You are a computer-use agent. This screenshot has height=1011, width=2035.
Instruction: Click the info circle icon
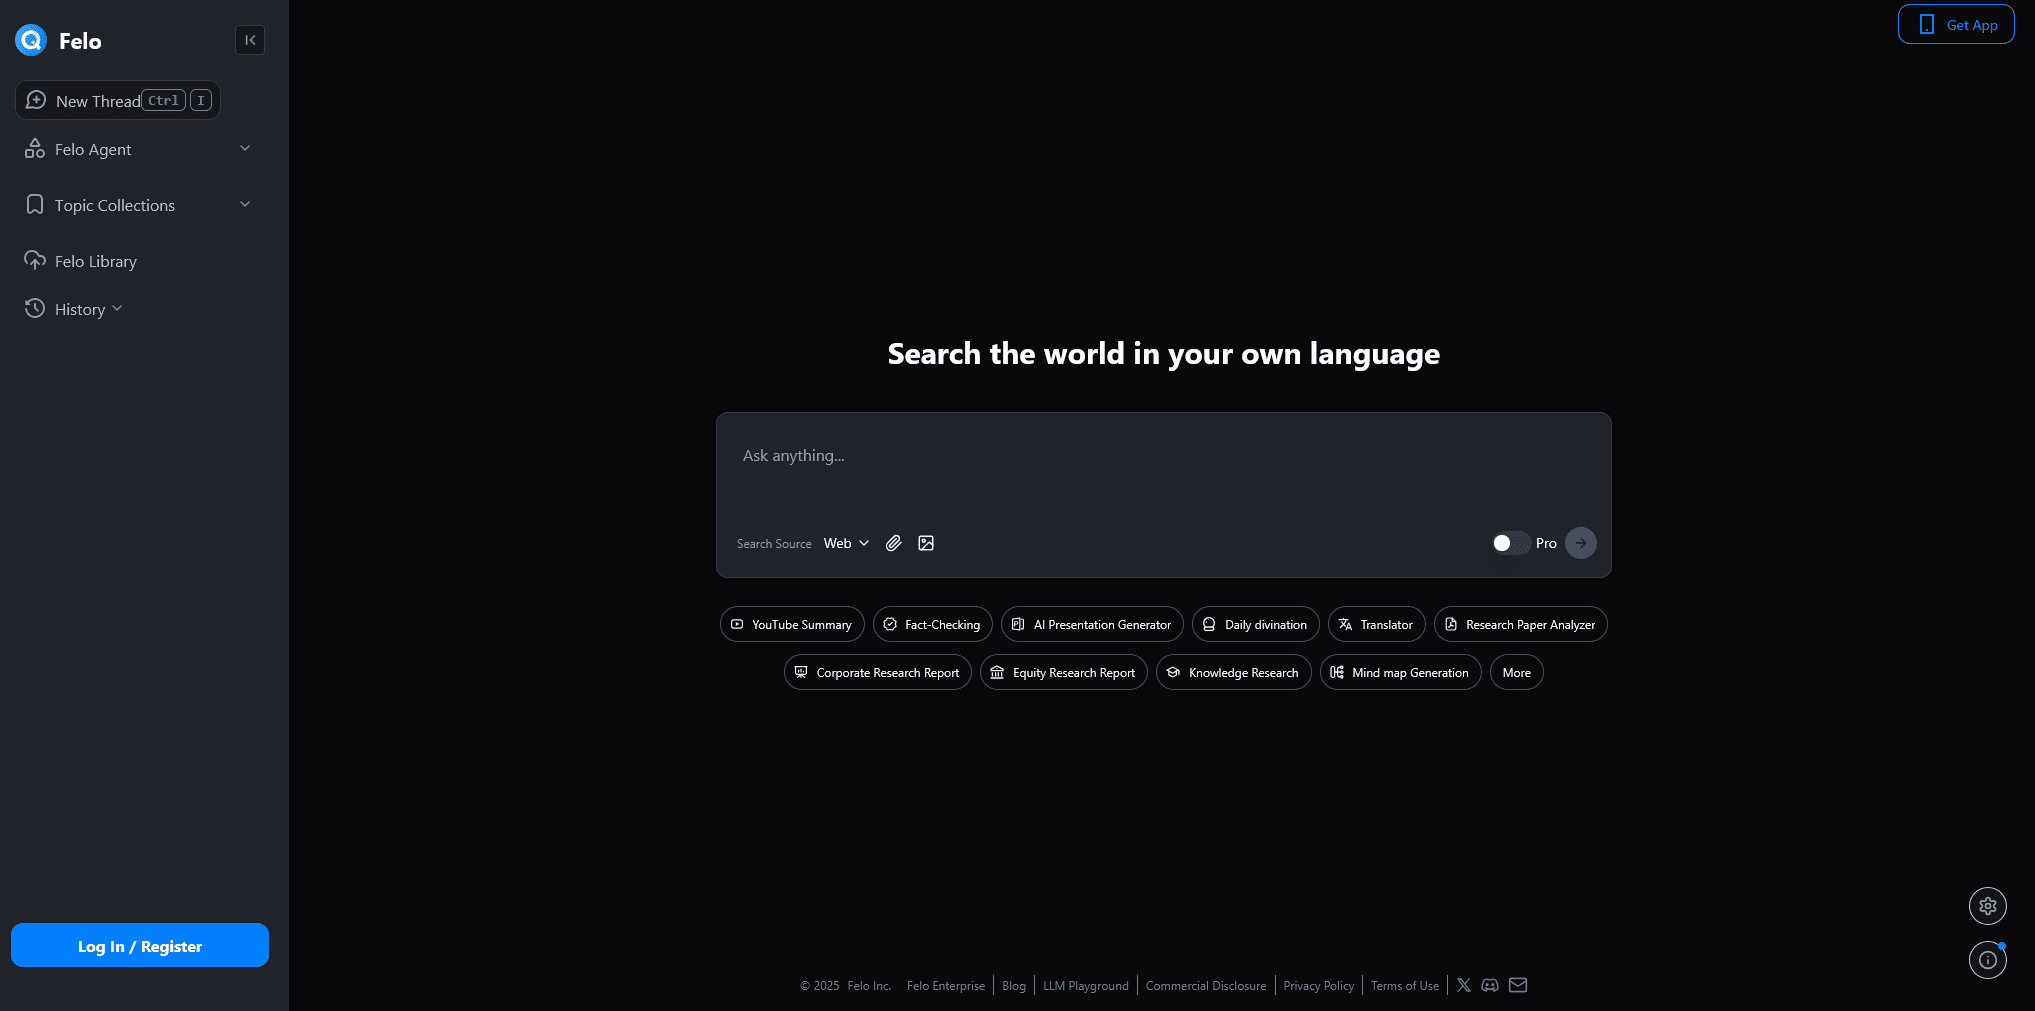point(1988,960)
